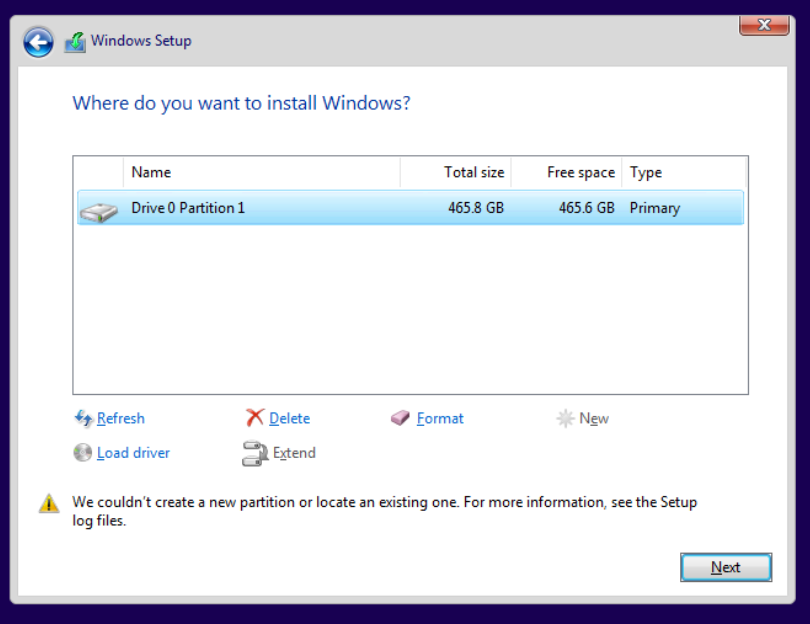Open the Delete partition link
Image resolution: width=810 pixels, height=624 pixels.
click(x=289, y=418)
